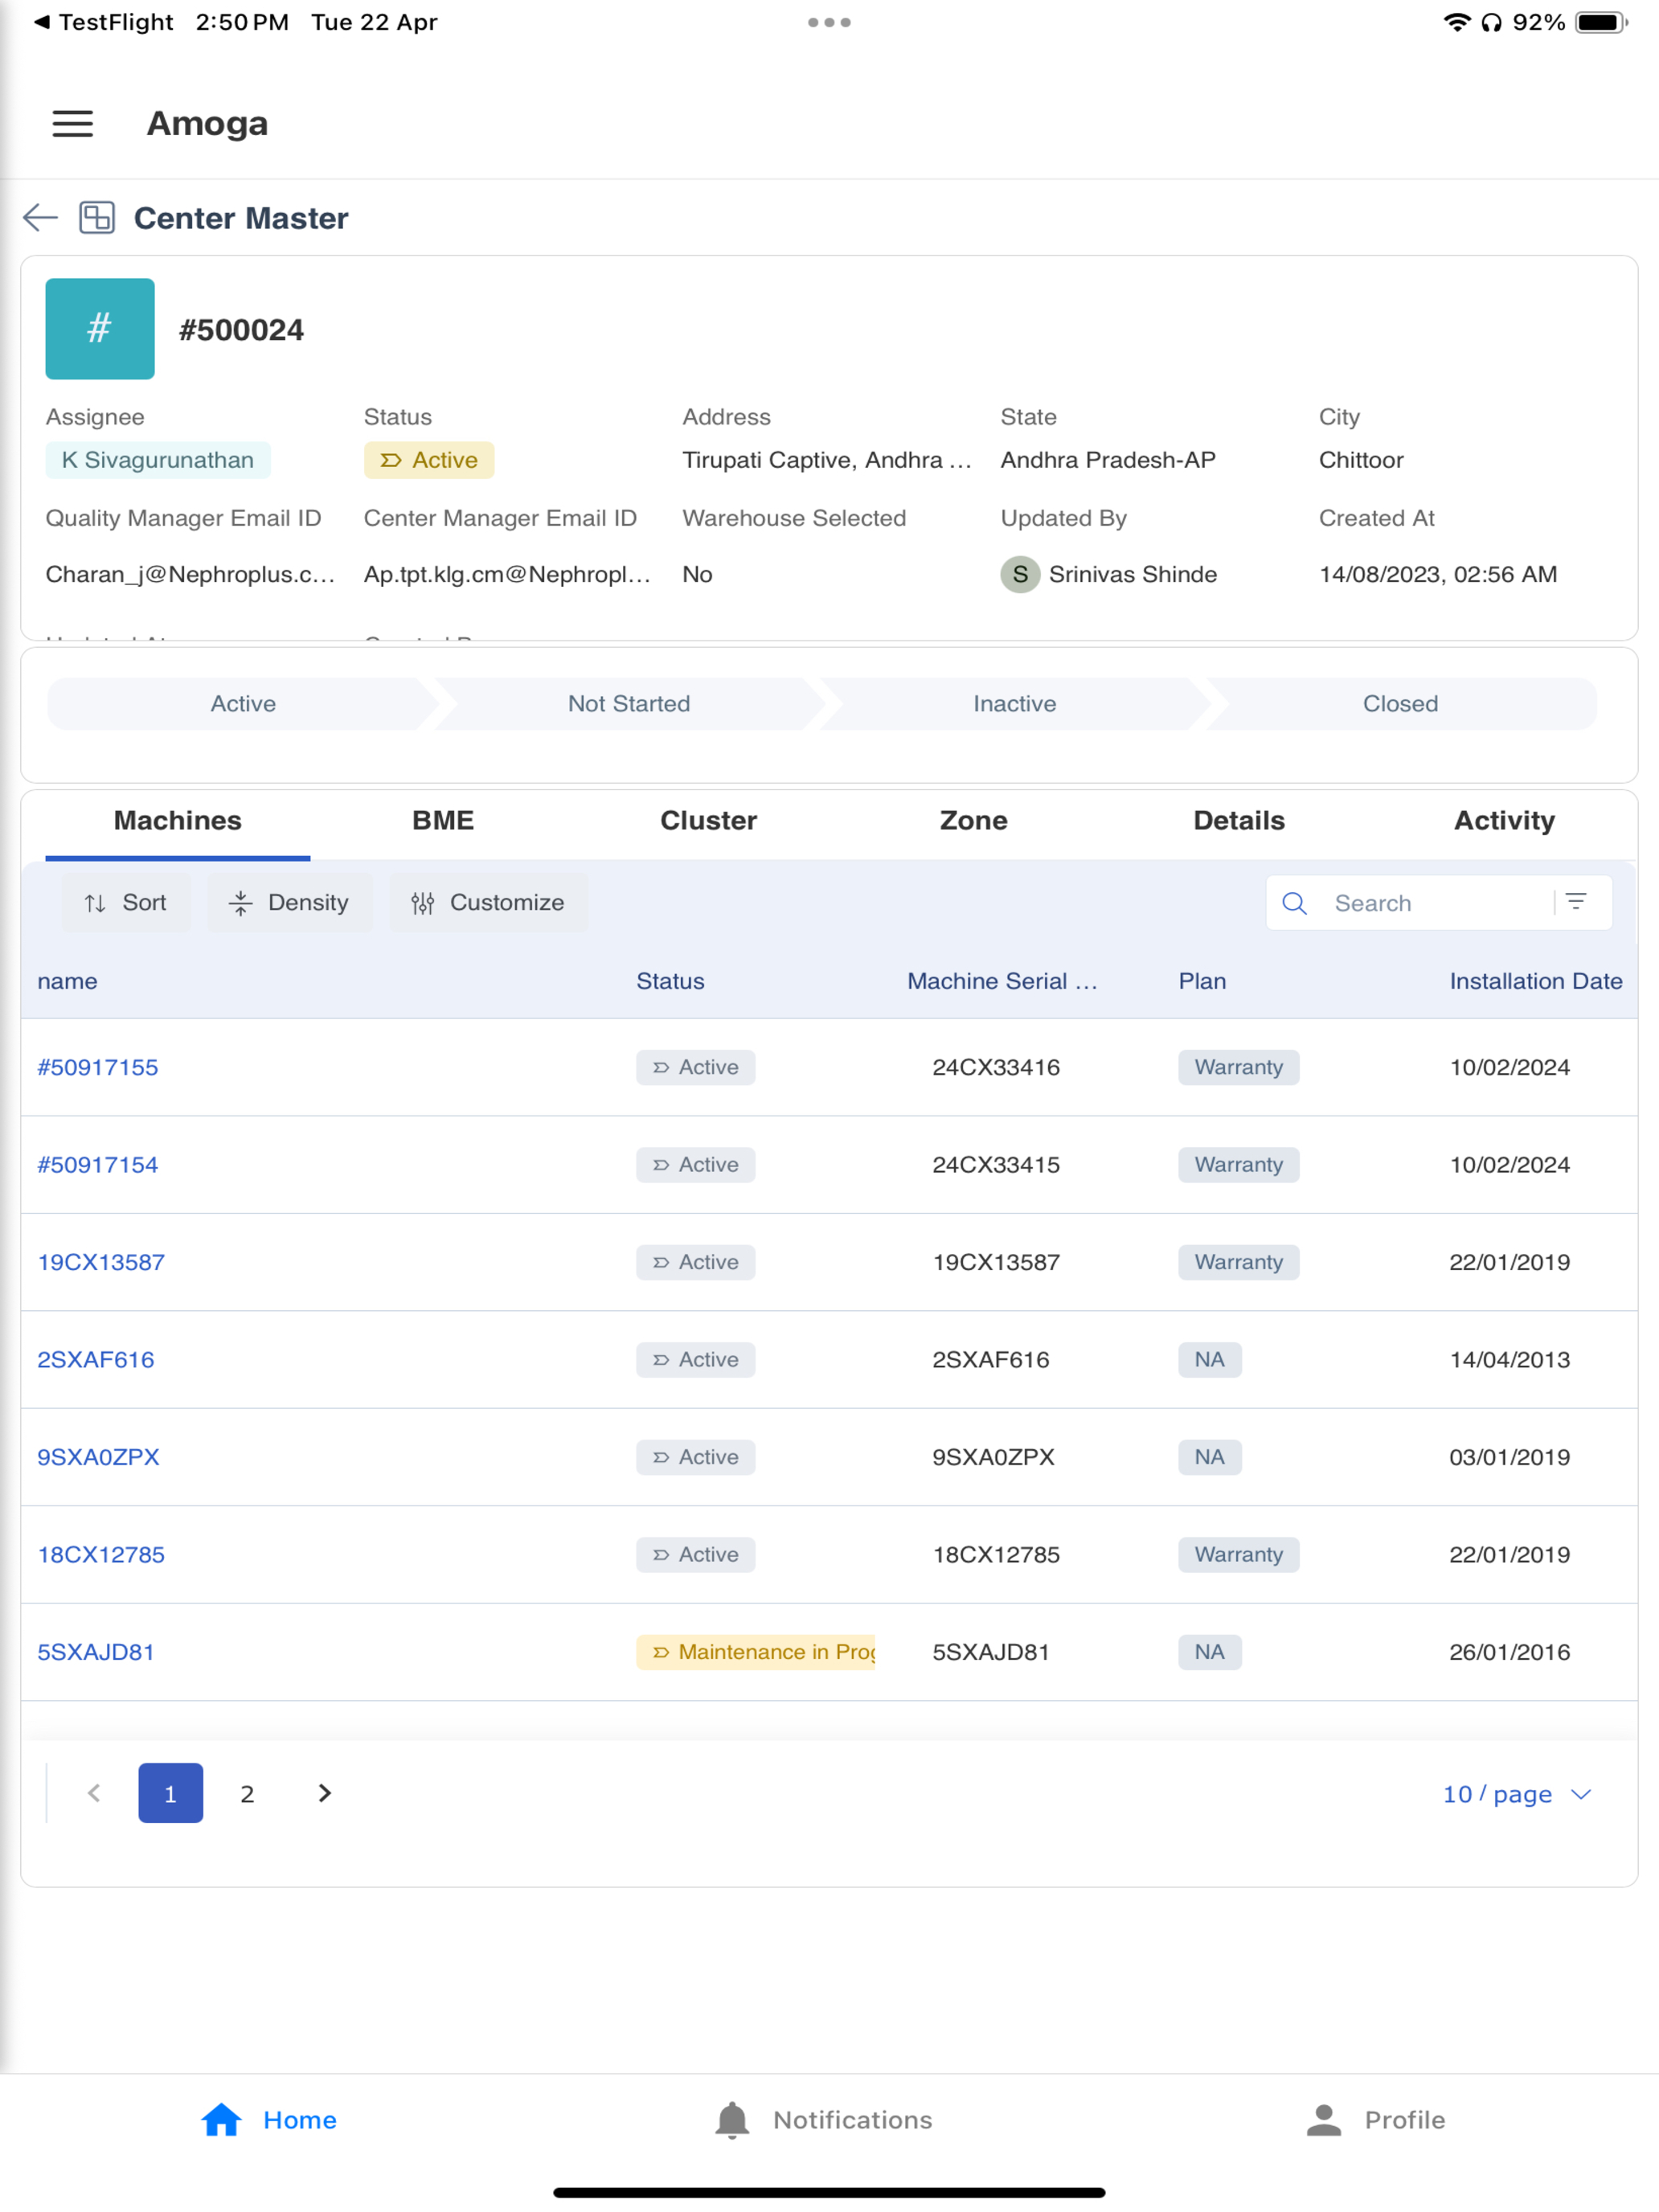Viewport: 1659px width, 2212px height.
Task: Open machine 2SXAF616 link
Action: tap(96, 1360)
